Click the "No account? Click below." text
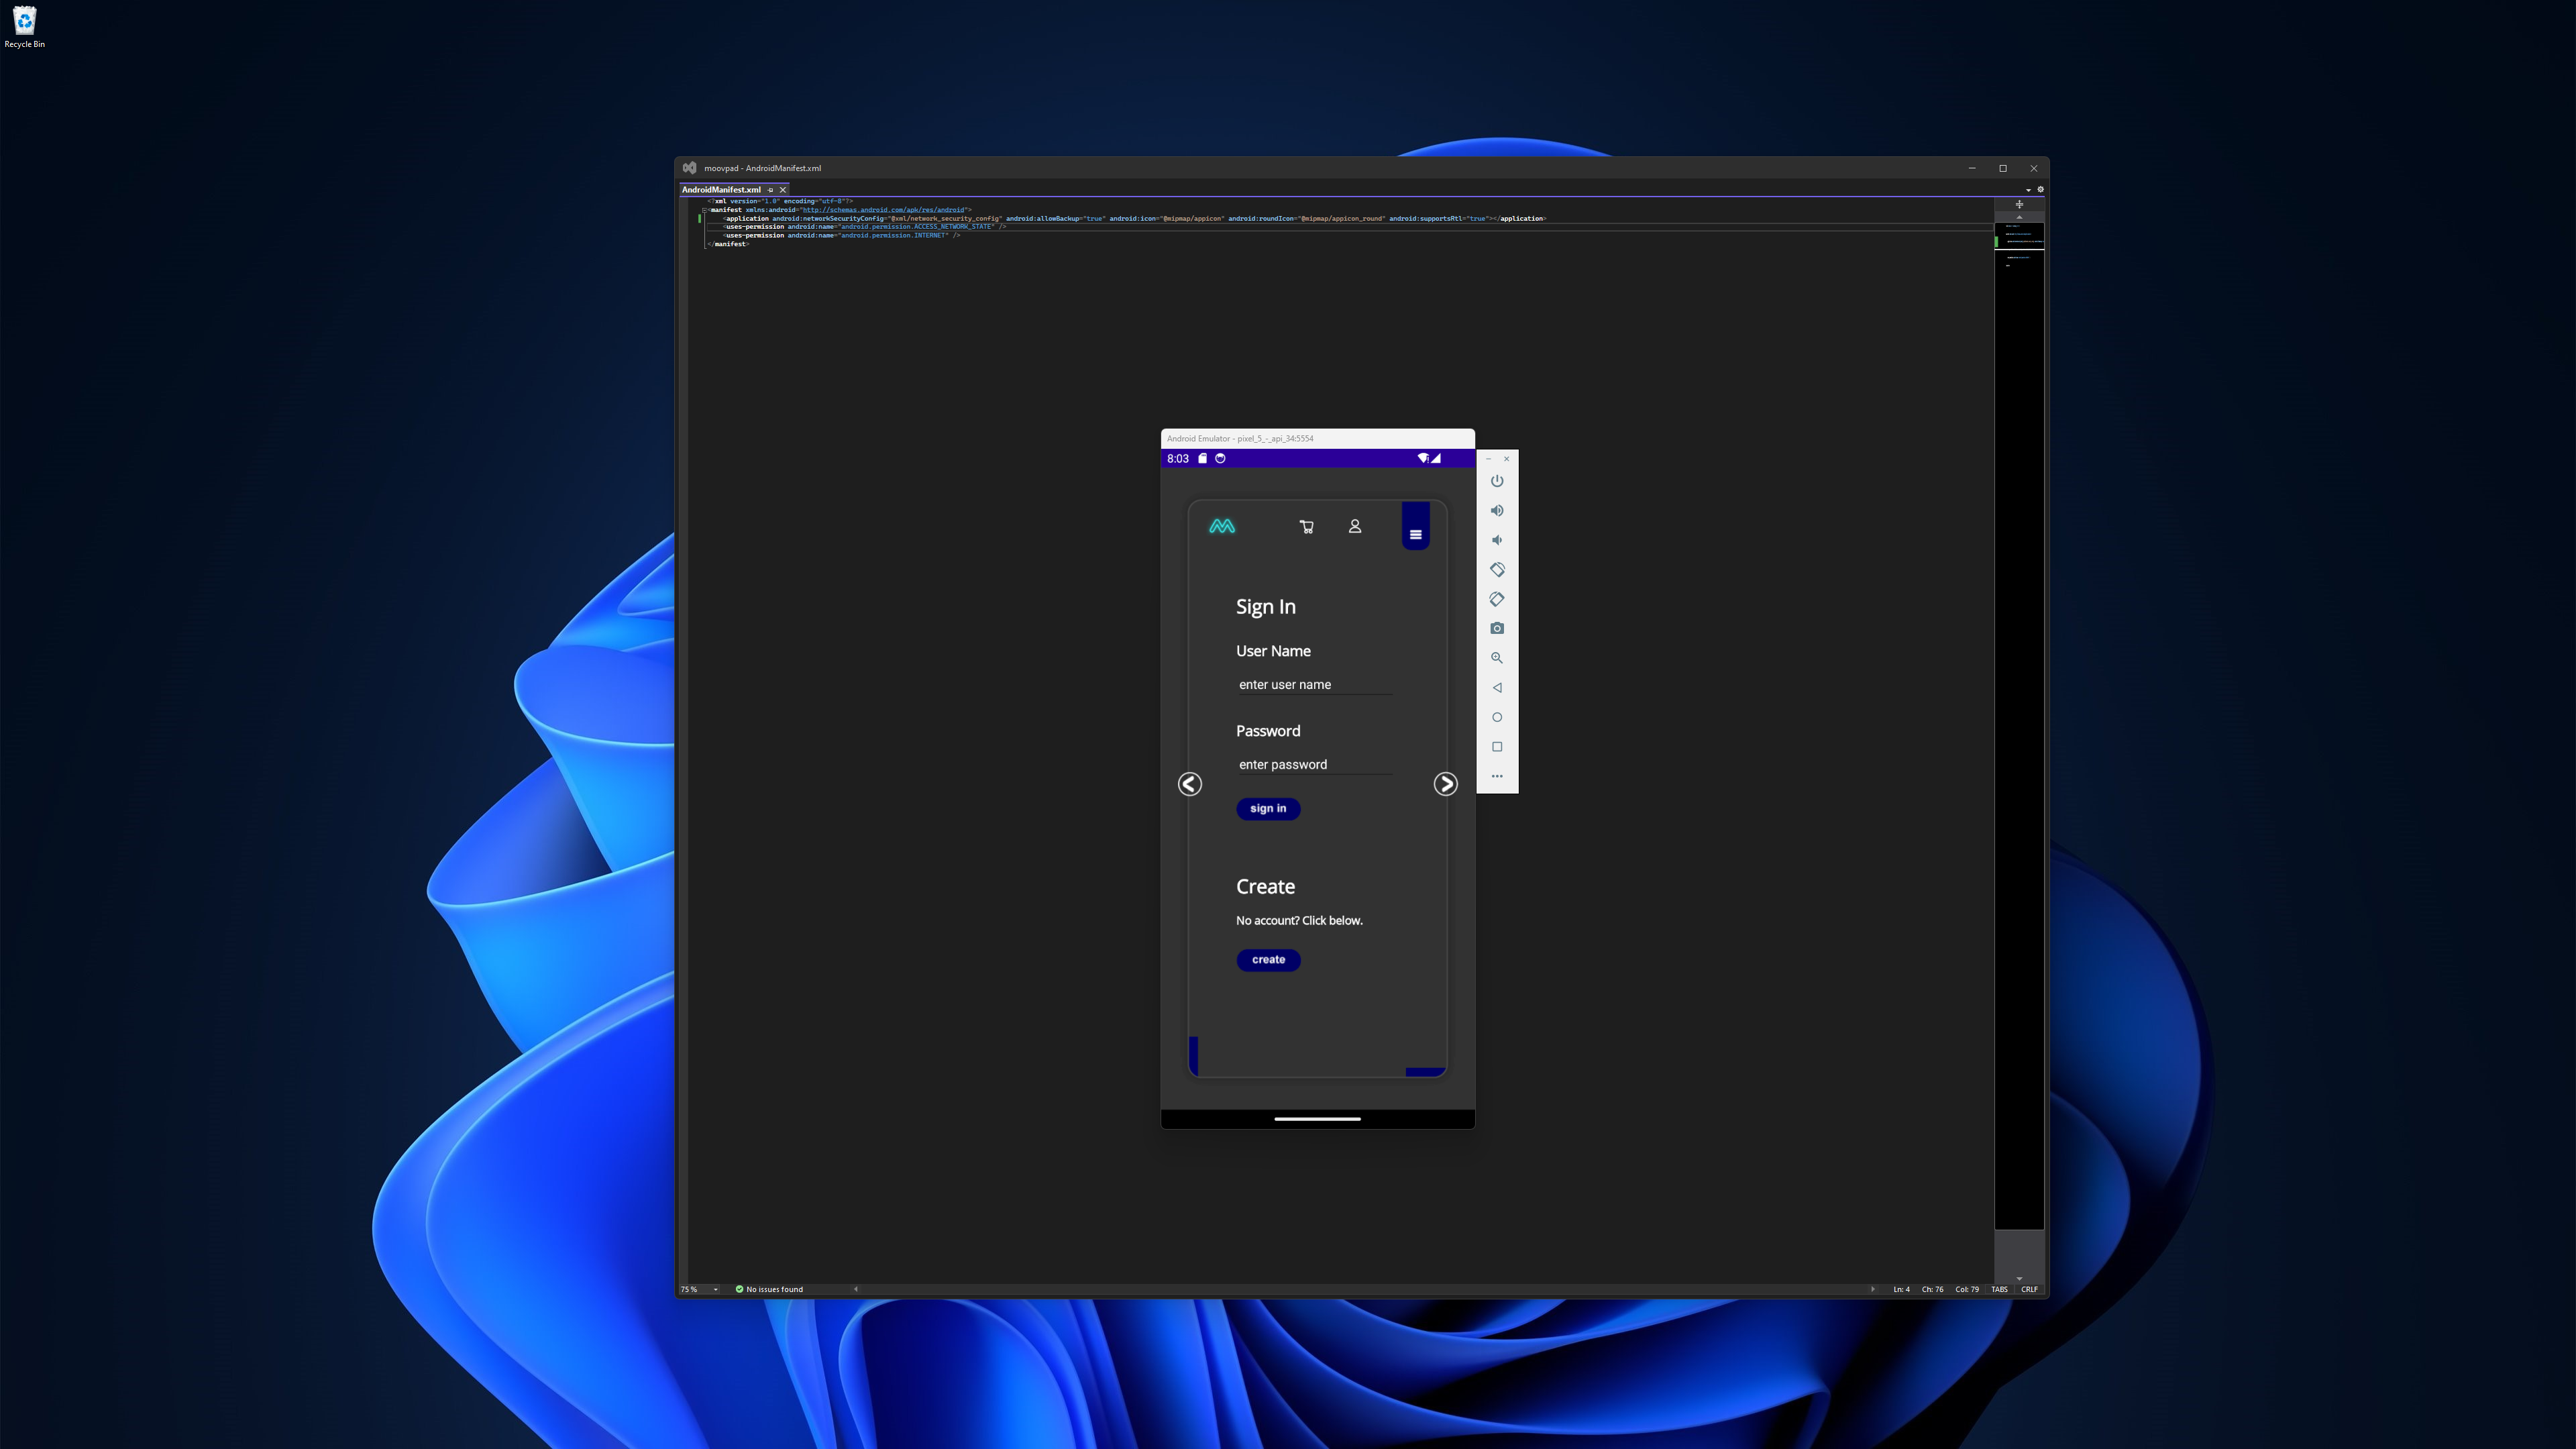Screen dimensions: 2576x1449 tap(1299, 921)
